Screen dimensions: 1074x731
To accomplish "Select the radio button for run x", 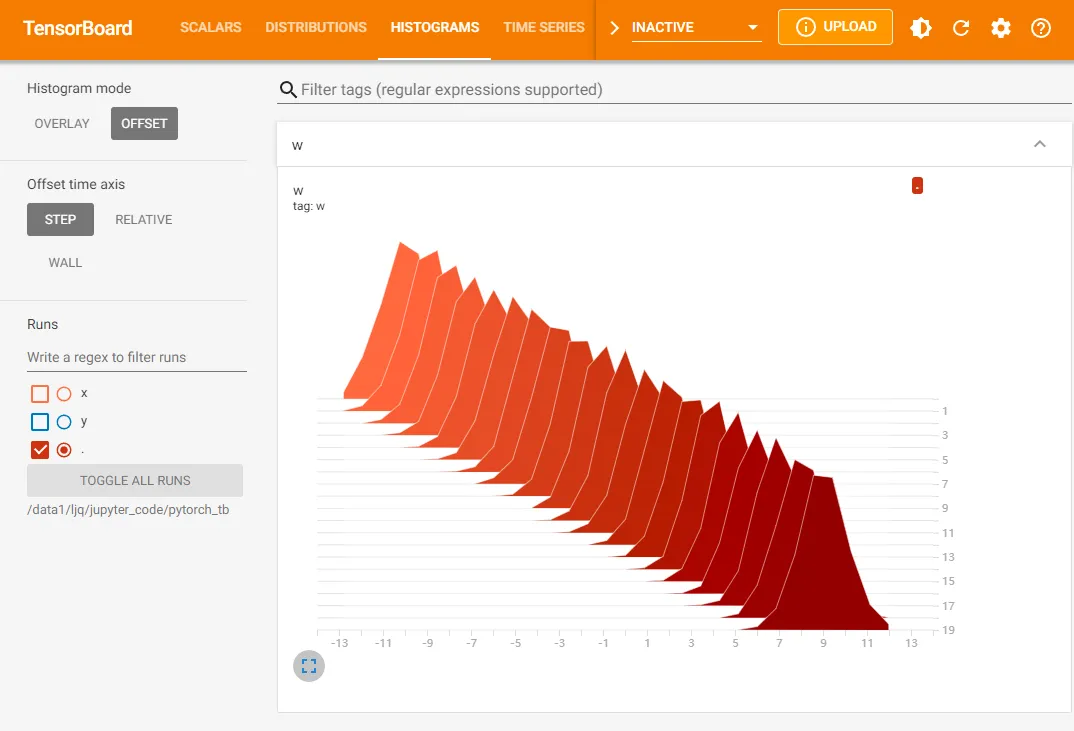I will pos(64,394).
